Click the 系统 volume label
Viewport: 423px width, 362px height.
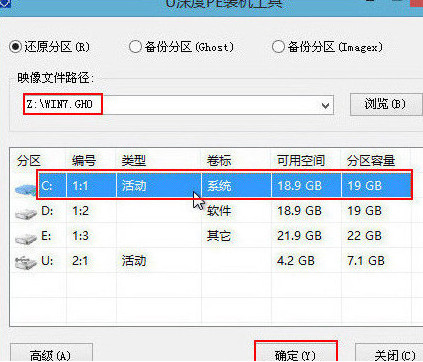219,185
